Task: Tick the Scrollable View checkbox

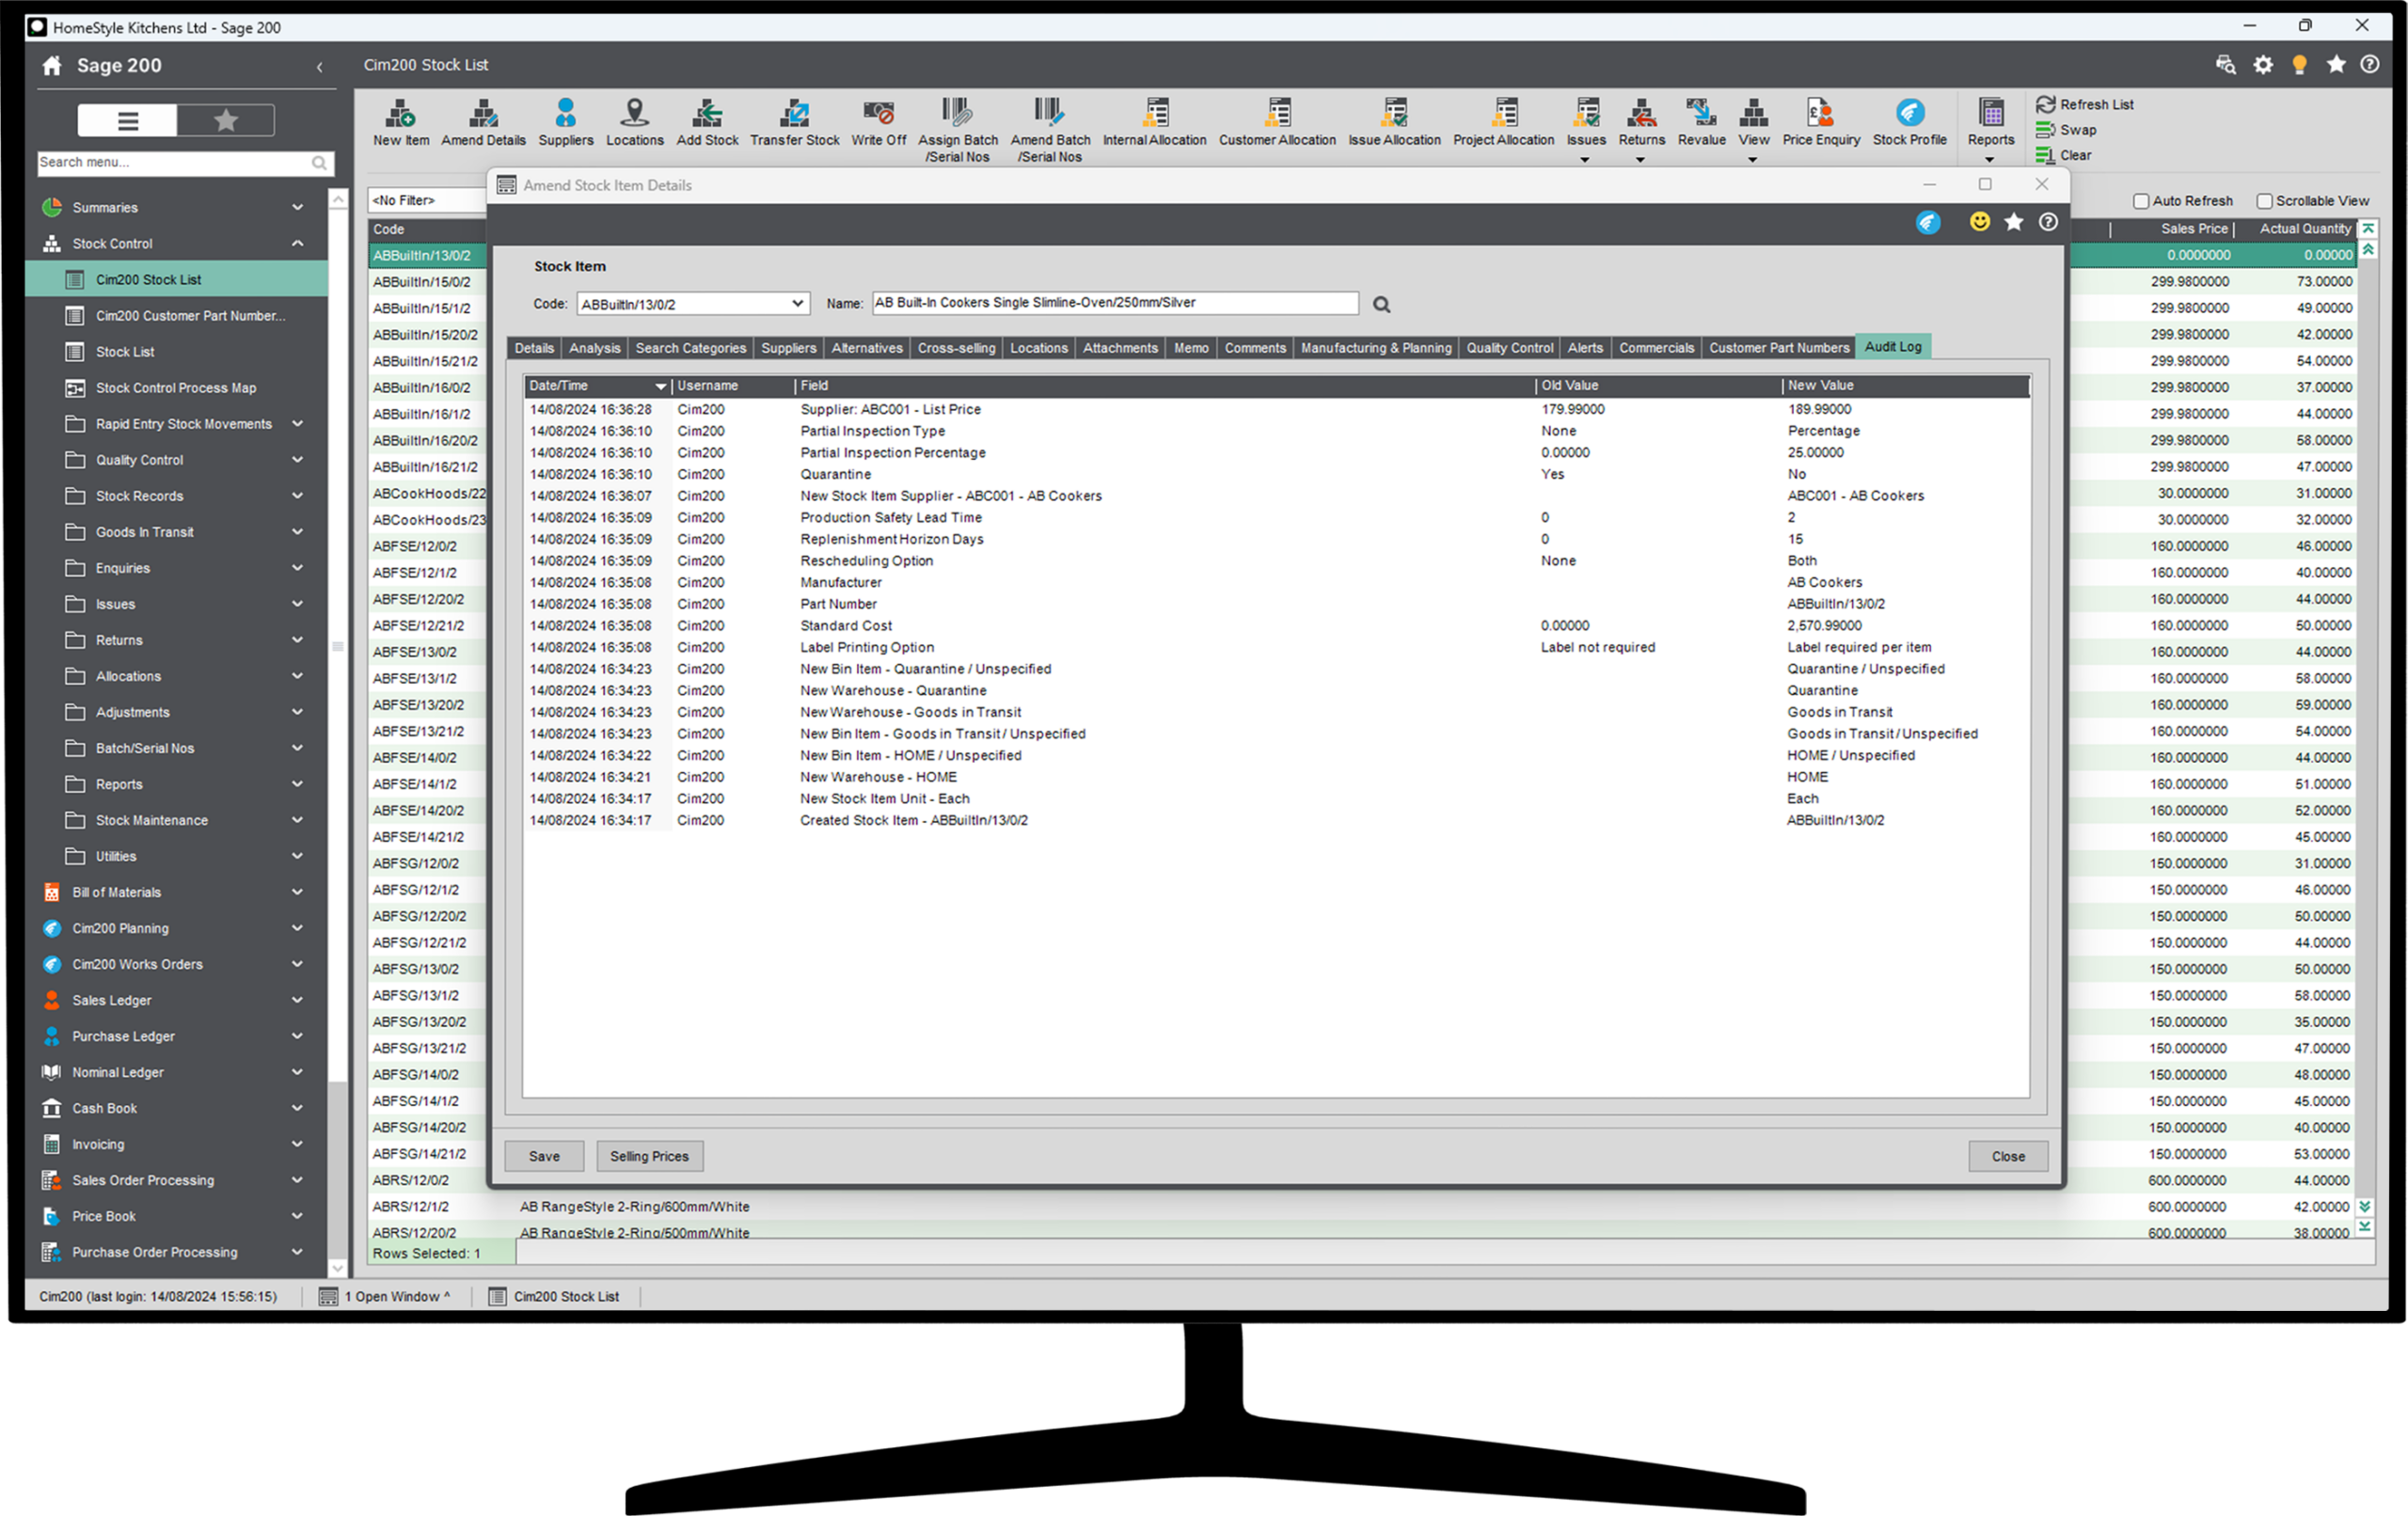Action: coord(2264,201)
